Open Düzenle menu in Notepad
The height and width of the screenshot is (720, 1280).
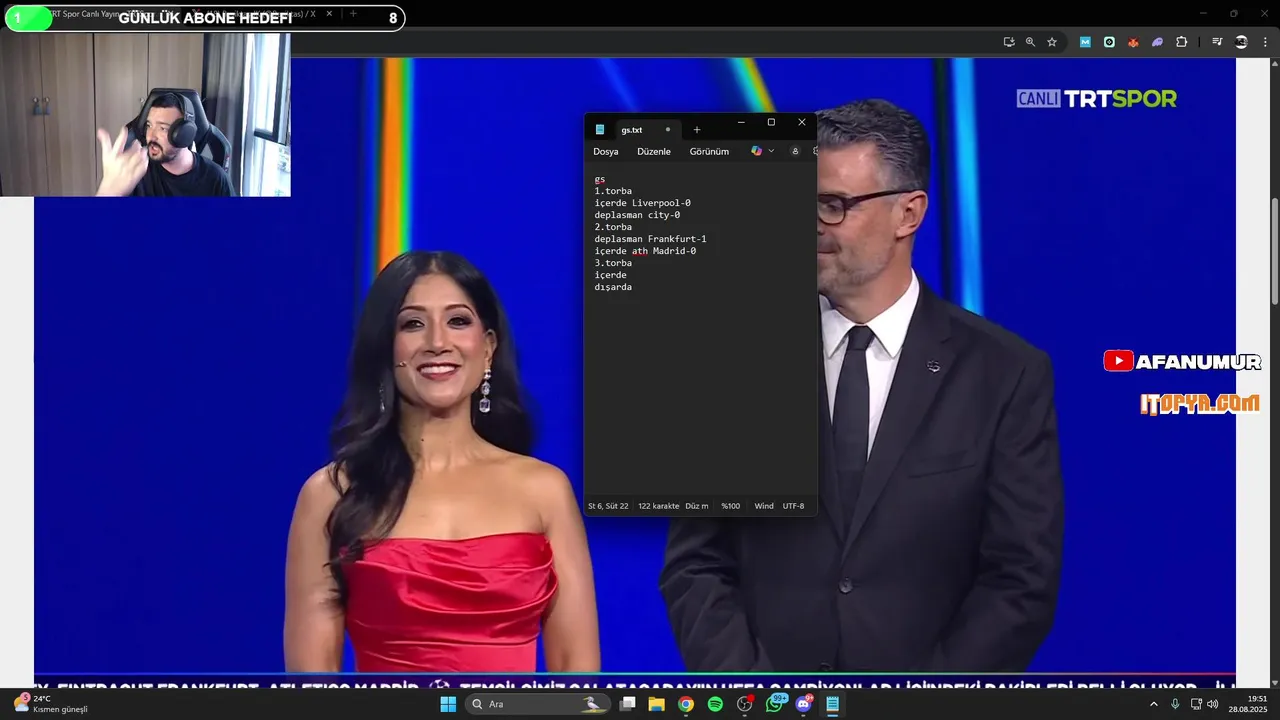654,151
